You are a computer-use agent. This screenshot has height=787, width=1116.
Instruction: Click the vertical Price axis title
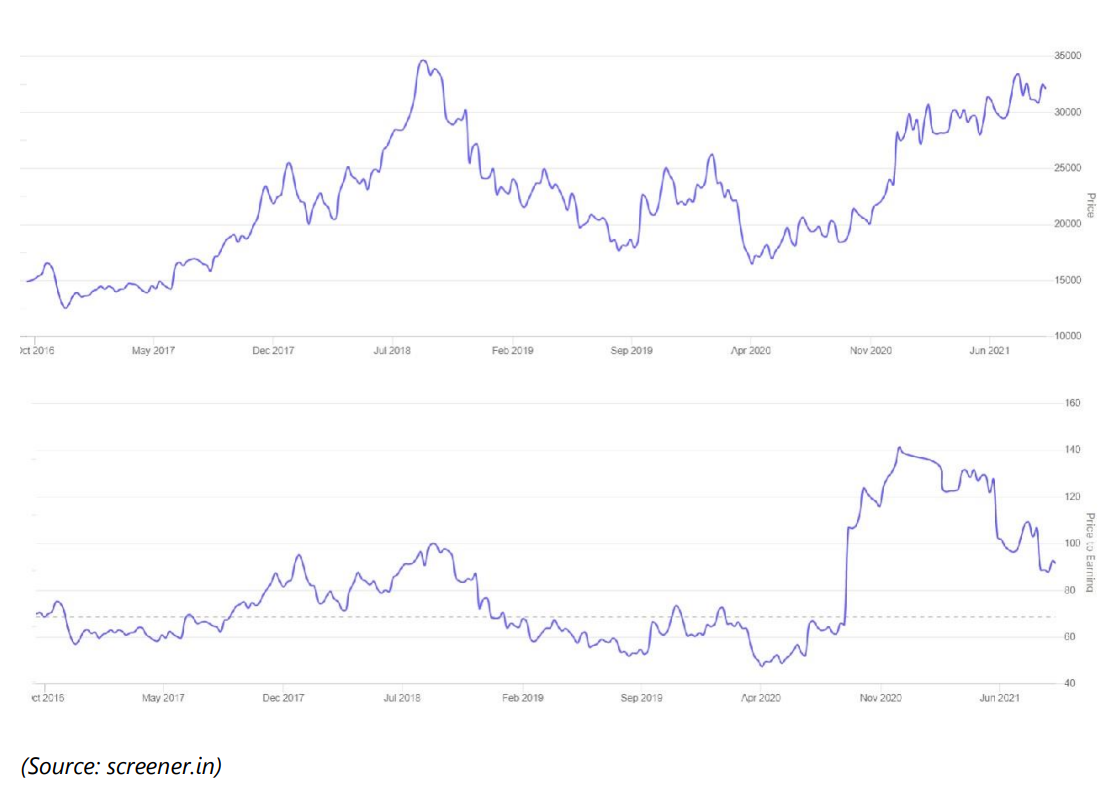click(x=1090, y=205)
